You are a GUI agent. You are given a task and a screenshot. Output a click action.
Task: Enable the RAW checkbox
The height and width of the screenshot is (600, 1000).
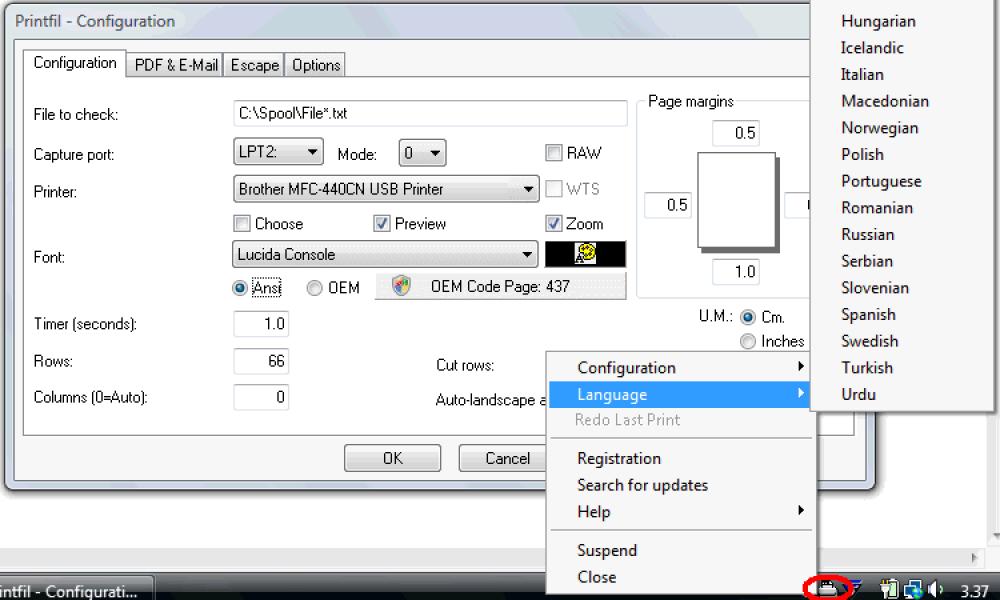pyautogui.click(x=552, y=153)
